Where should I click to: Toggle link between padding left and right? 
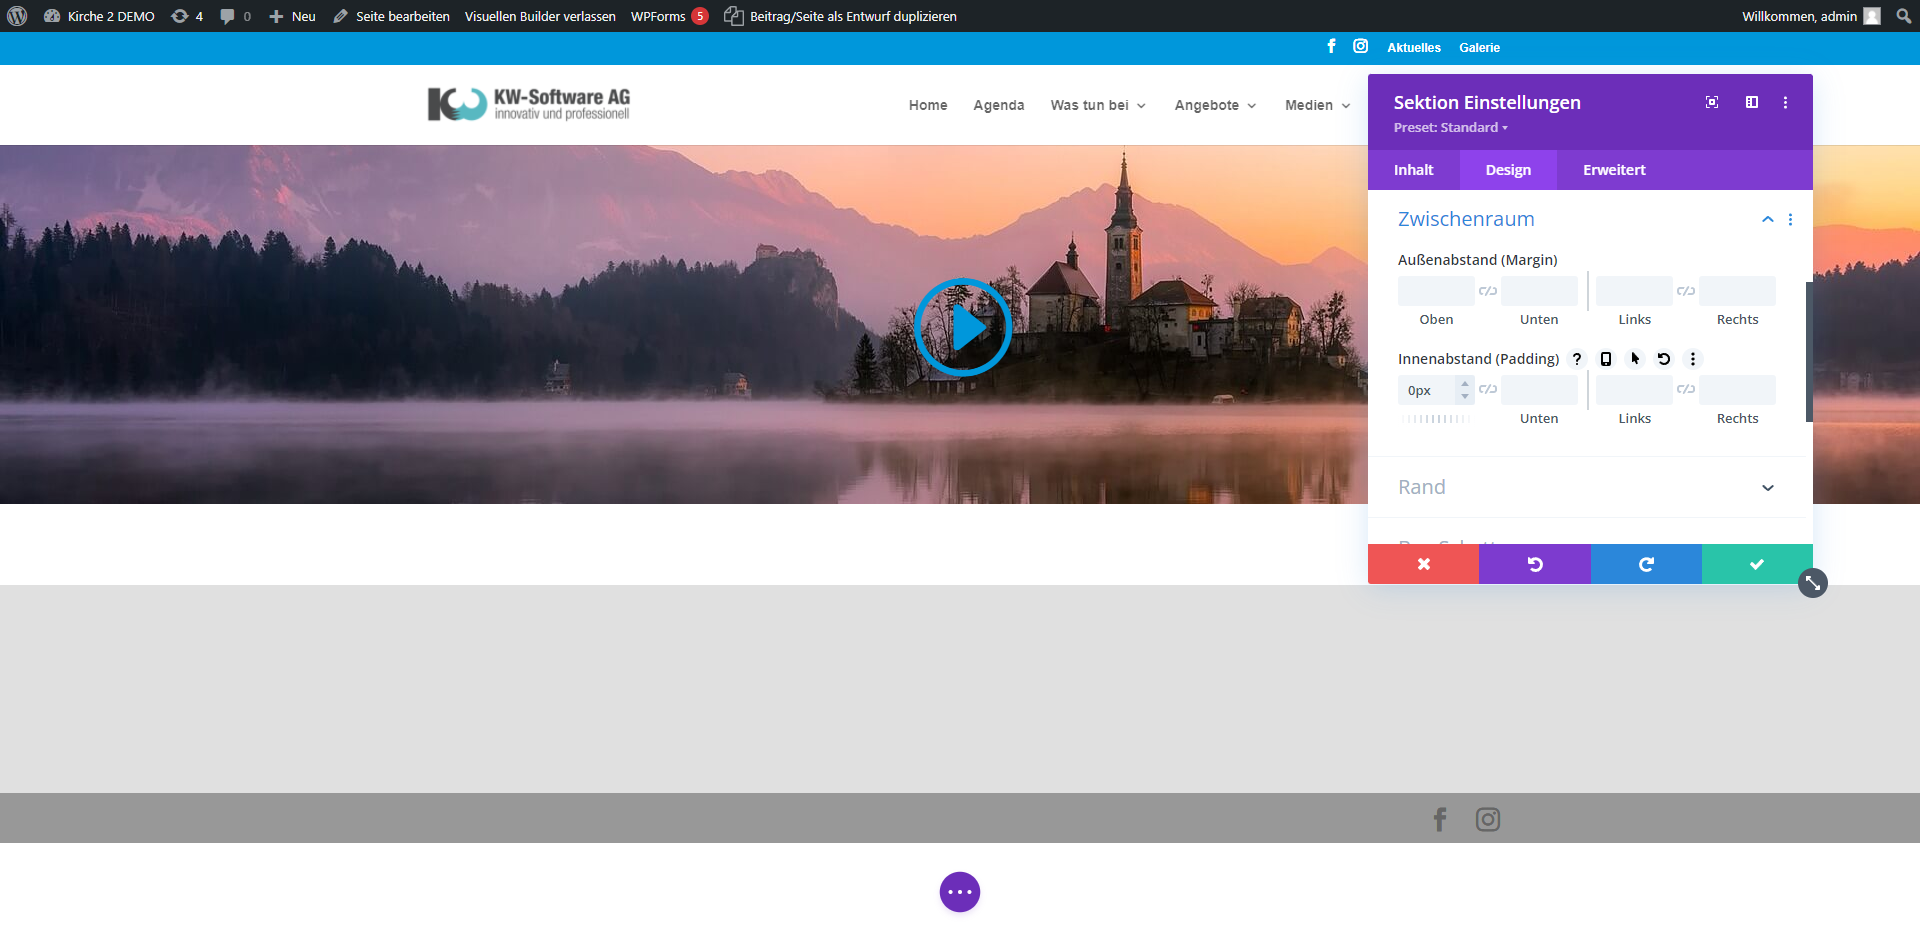(x=1686, y=389)
